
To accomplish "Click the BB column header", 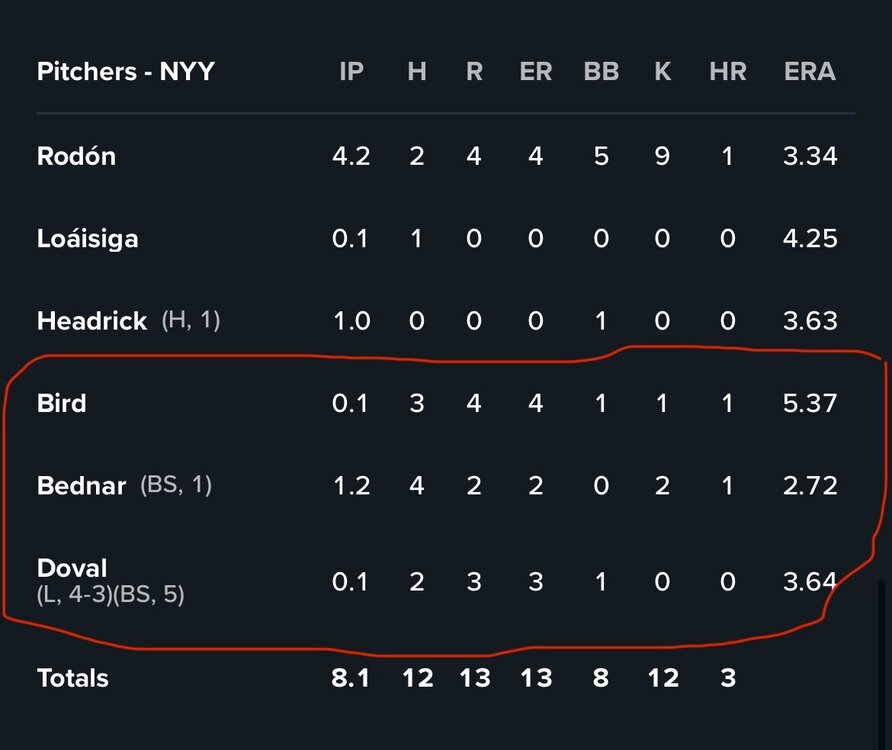I will tap(601, 72).
